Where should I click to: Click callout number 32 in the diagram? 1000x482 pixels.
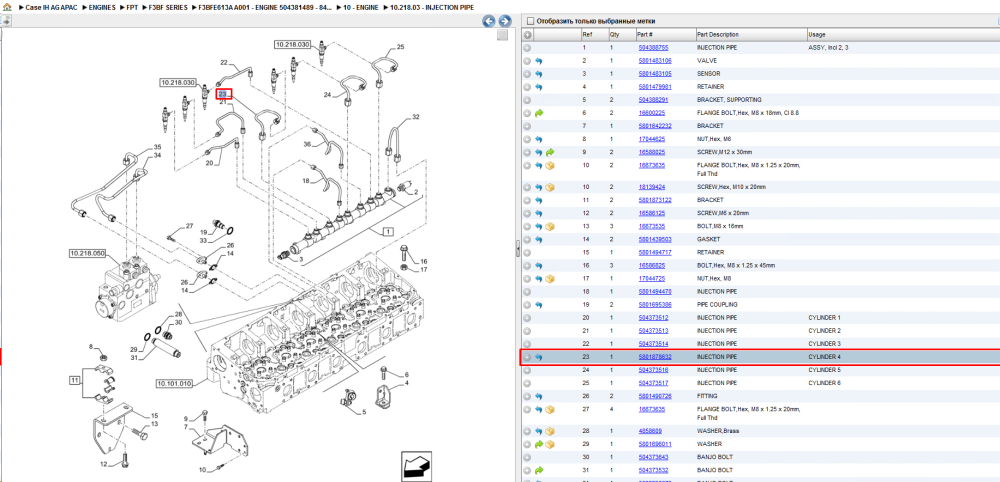pos(416,117)
